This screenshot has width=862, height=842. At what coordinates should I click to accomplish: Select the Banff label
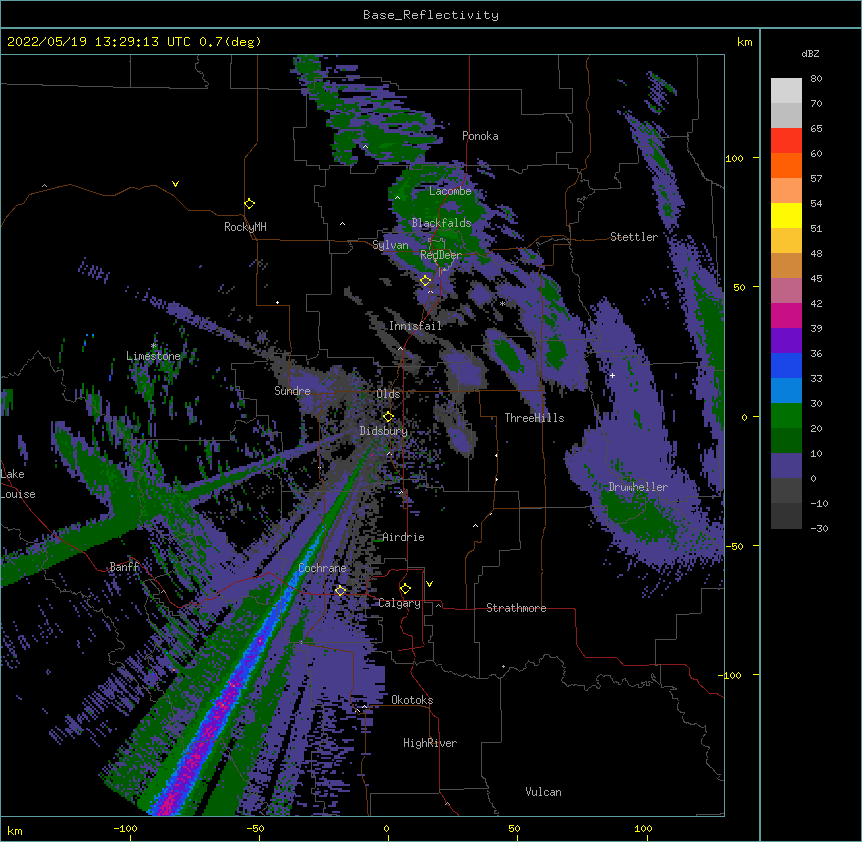pos(124,567)
